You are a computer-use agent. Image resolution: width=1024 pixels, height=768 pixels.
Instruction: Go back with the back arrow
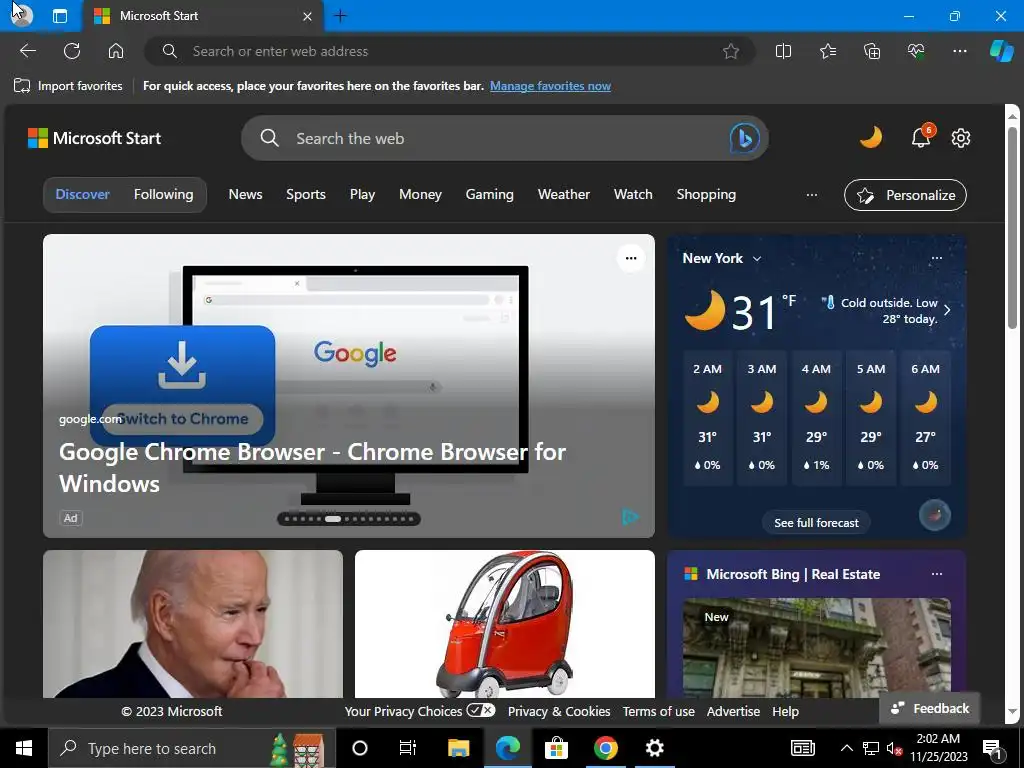tap(28, 51)
